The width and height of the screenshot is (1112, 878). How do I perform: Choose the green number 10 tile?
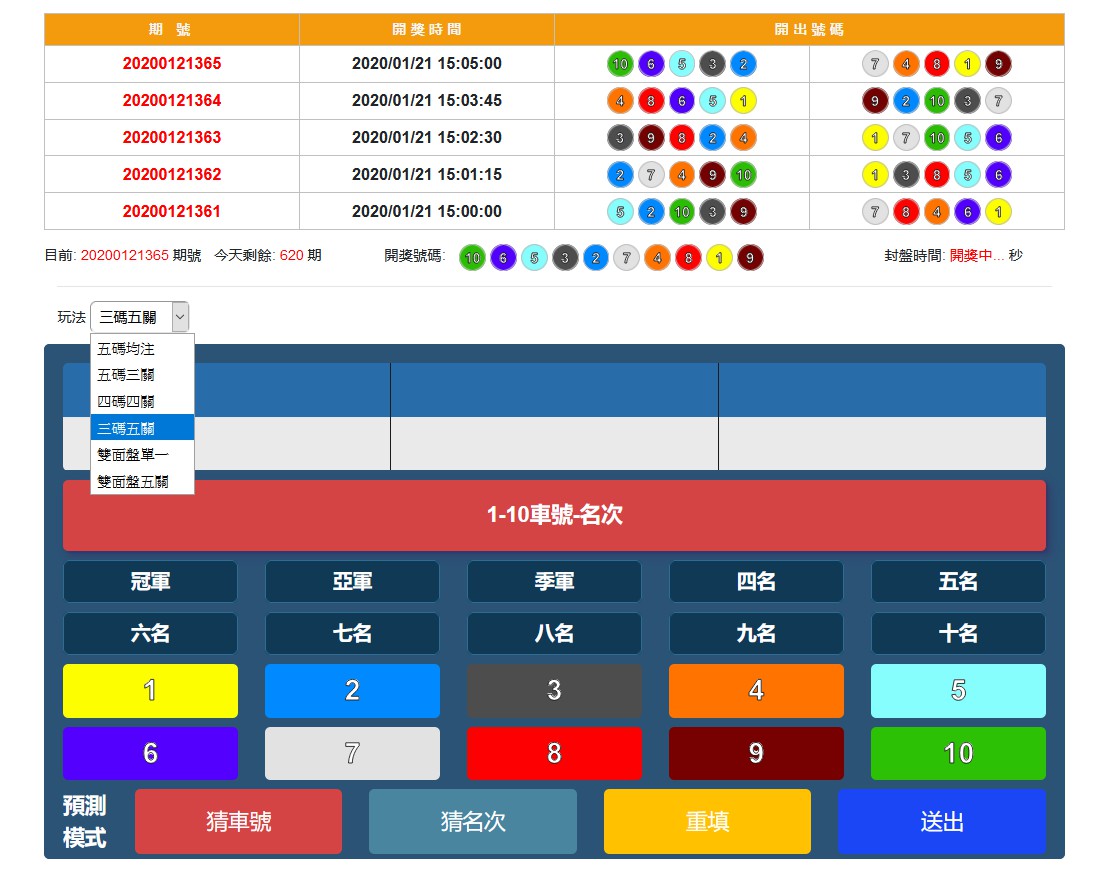coord(958,753)
